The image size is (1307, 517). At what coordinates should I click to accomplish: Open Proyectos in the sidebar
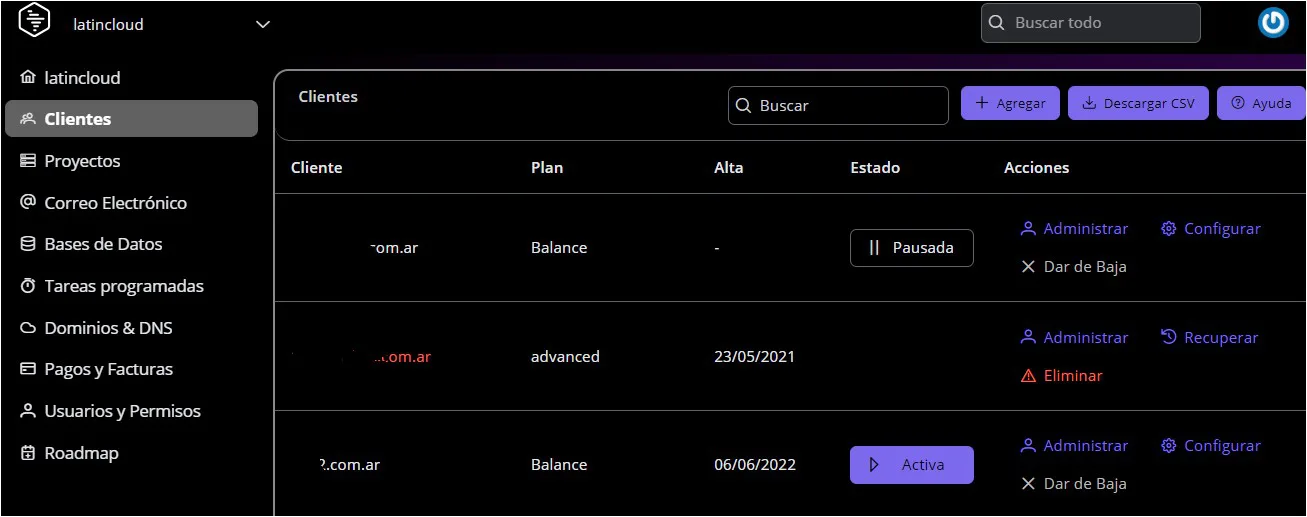82,161
